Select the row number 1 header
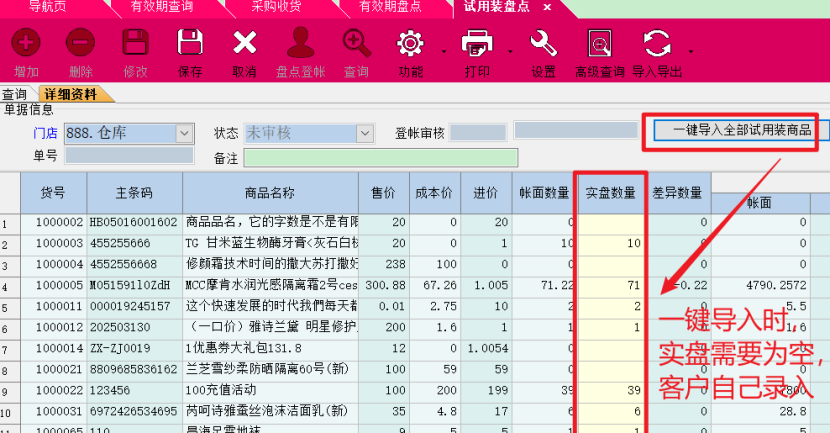Image resolution: width=830 pixels, height=433 pixels. [10, 224]
